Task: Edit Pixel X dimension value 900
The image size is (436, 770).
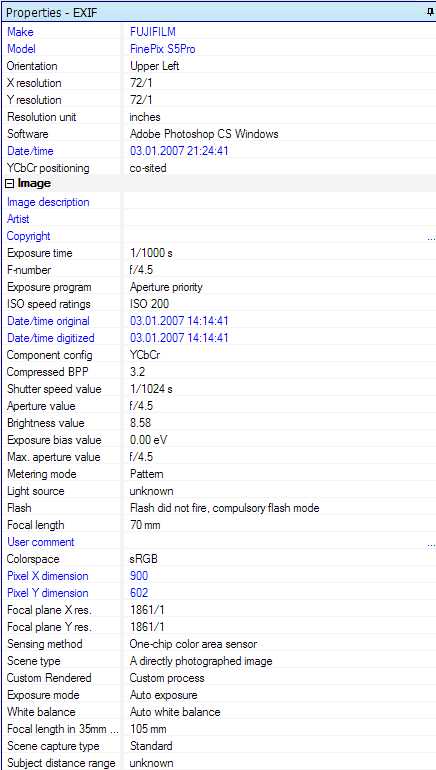Action: pyautogui.click(x=139, y=576)
